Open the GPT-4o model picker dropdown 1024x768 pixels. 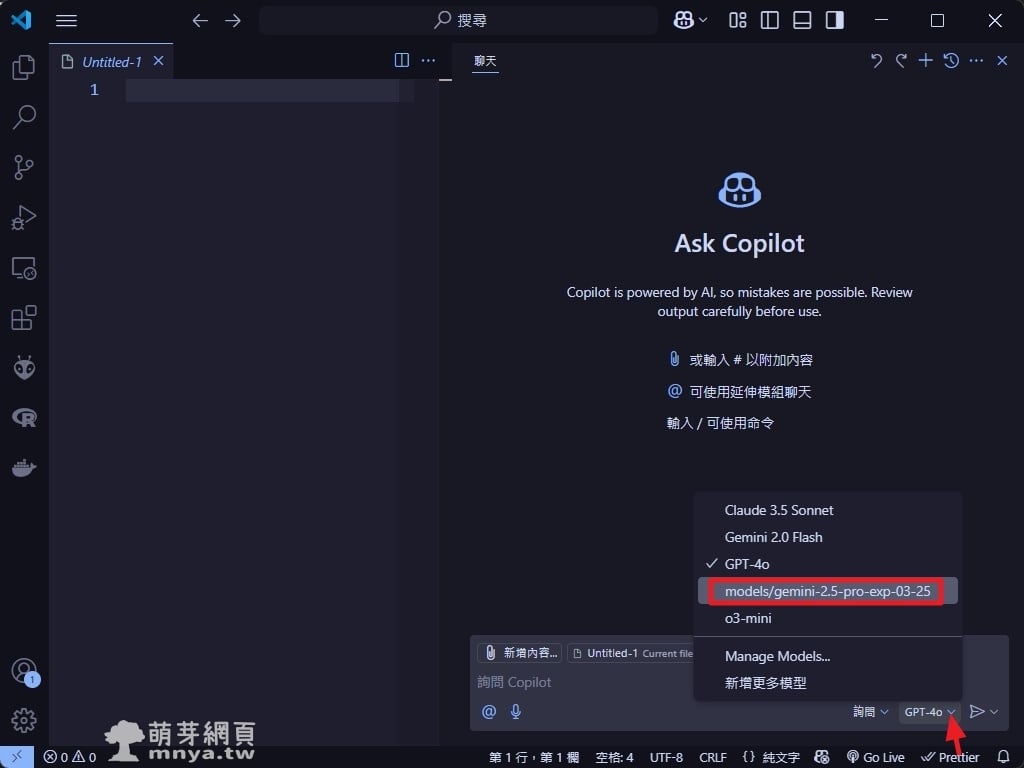[929, 711]
